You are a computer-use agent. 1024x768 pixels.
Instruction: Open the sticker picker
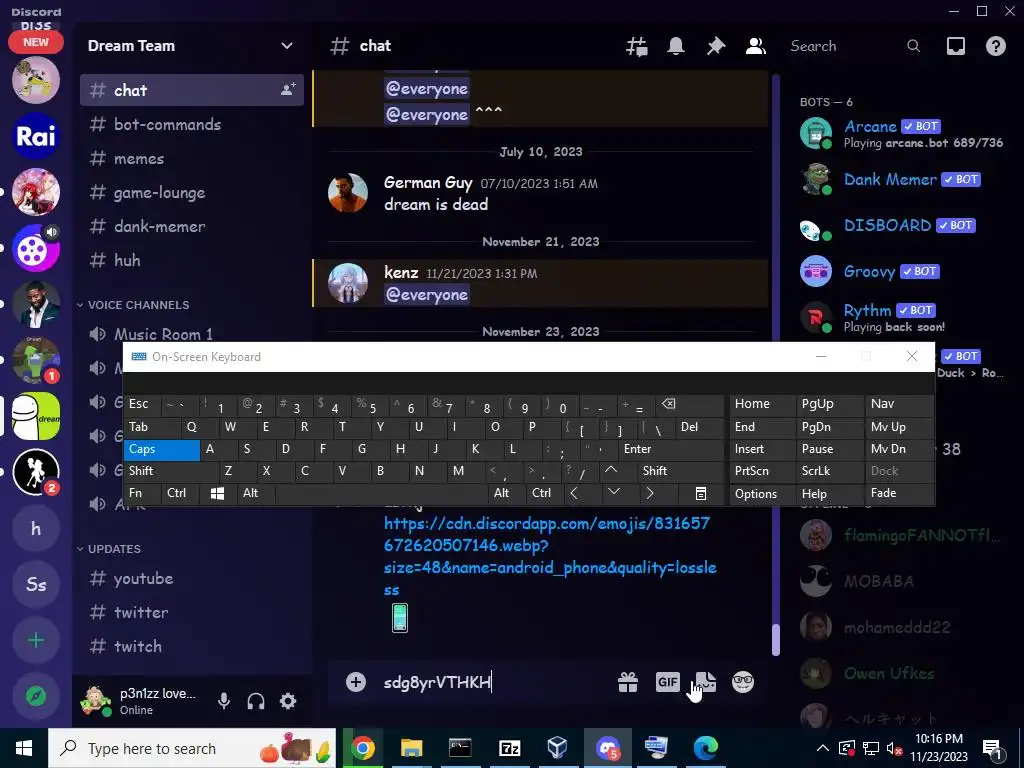click(705, 682)
